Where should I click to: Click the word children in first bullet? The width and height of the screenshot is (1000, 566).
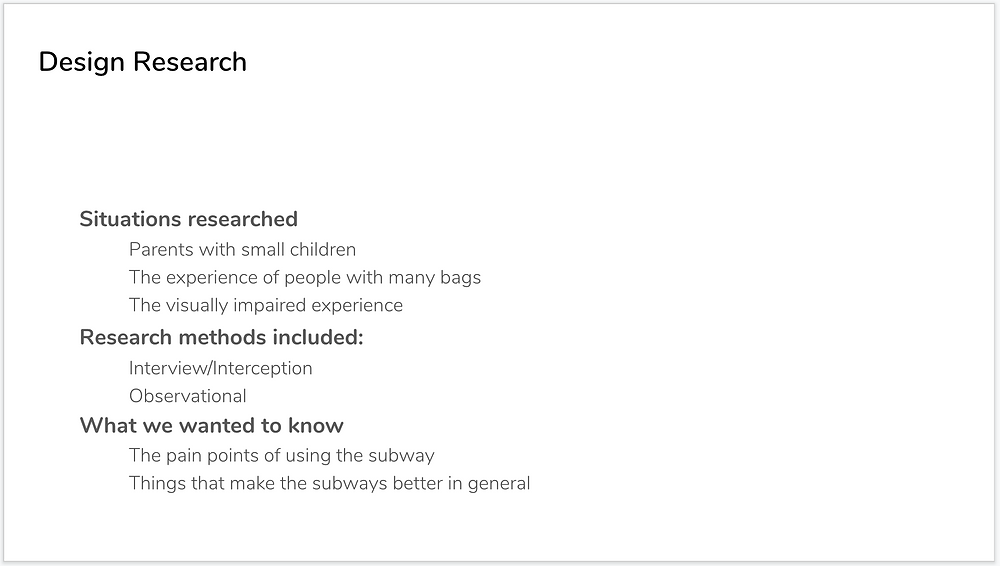[323, 249]
